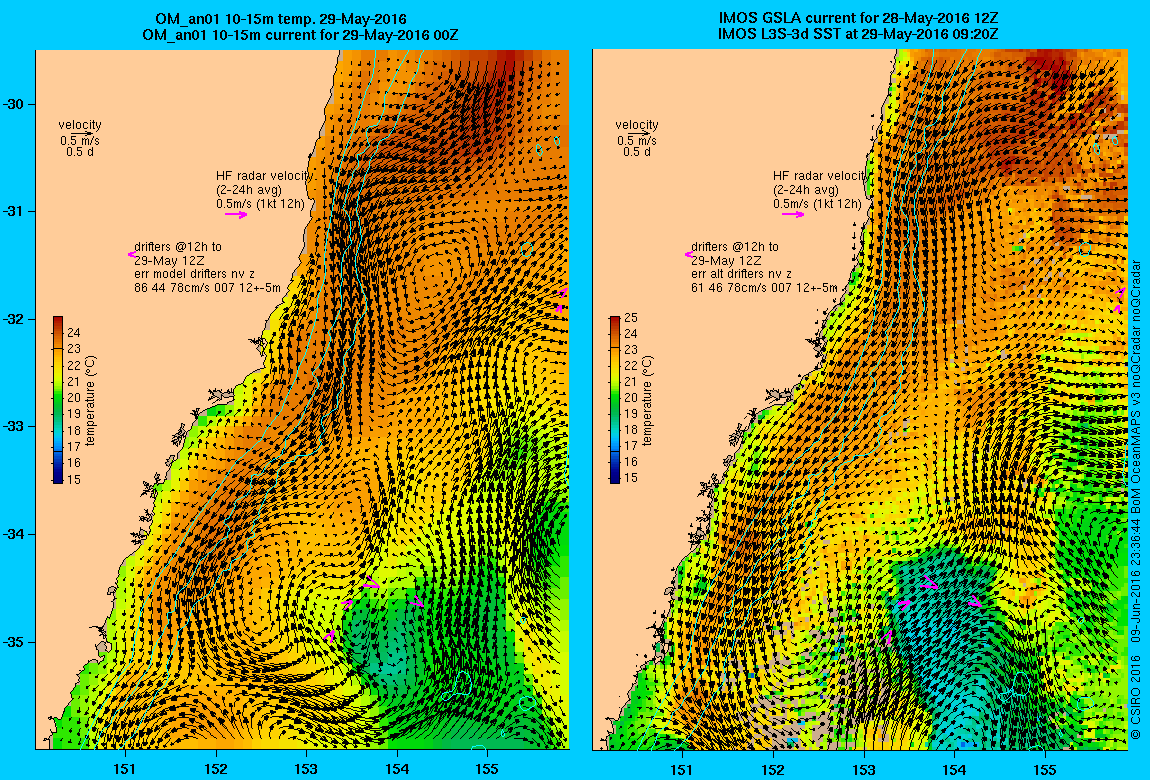Click '0.5 m/s' under velocity in the OM_an01 map
The image size is (1150, 780).
pos(80,141)
